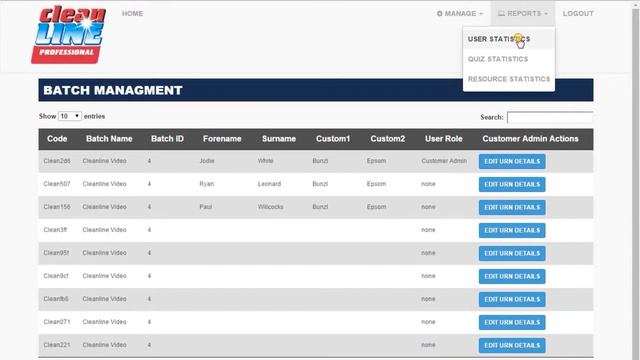Sort table by Custom1 header
The image size is (640, 360).
(x=333, y=139)
